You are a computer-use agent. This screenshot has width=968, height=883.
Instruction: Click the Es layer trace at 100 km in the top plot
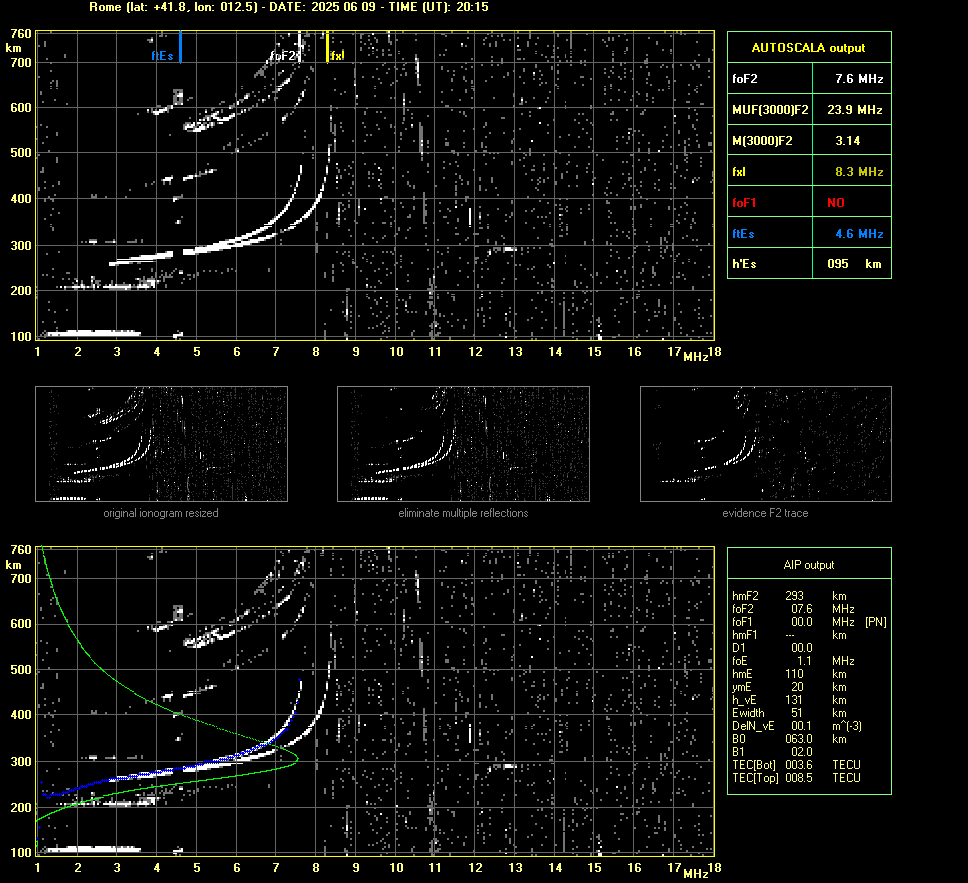click(x=93, y=333)
